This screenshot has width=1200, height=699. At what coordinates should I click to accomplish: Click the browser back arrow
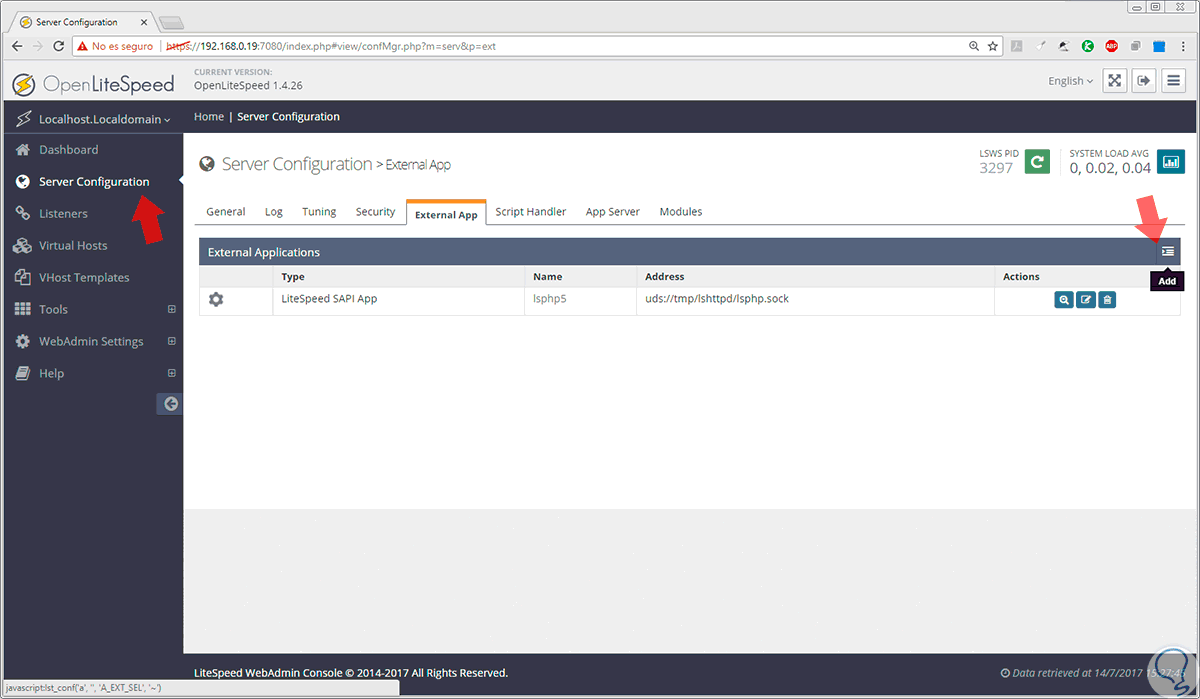coord(17,46)
